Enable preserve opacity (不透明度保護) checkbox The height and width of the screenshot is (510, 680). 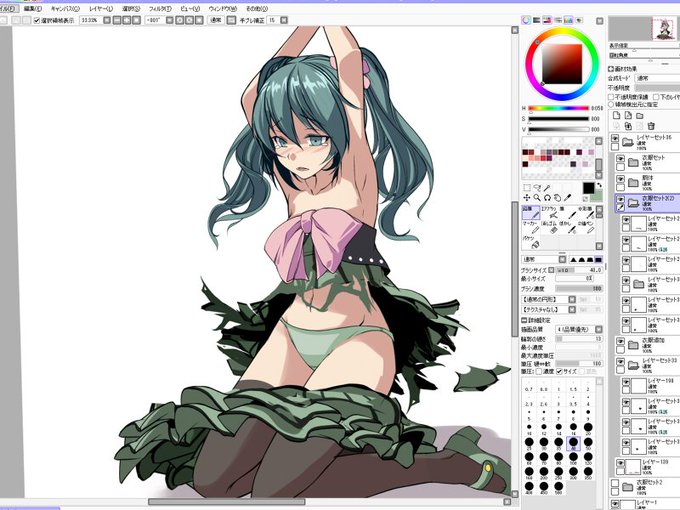611,97
